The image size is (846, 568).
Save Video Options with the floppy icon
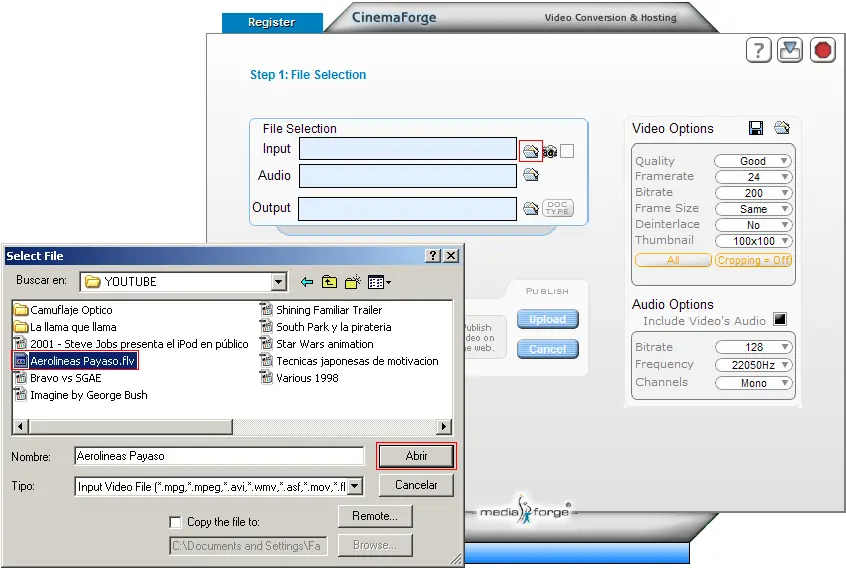pyautogui.click(x=756, y=128)
